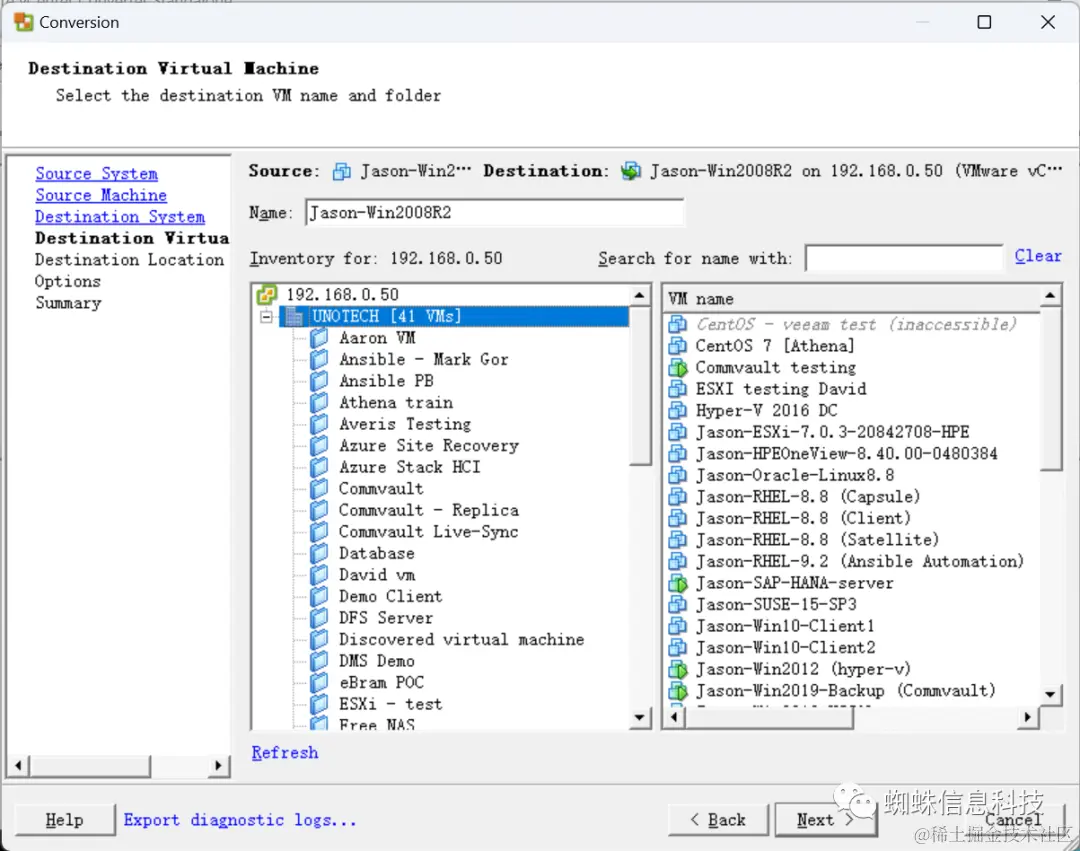This screenshot has width=1080, height=851.
Task: Click the Azure Stack HCI folder icon
Action: 319,467
